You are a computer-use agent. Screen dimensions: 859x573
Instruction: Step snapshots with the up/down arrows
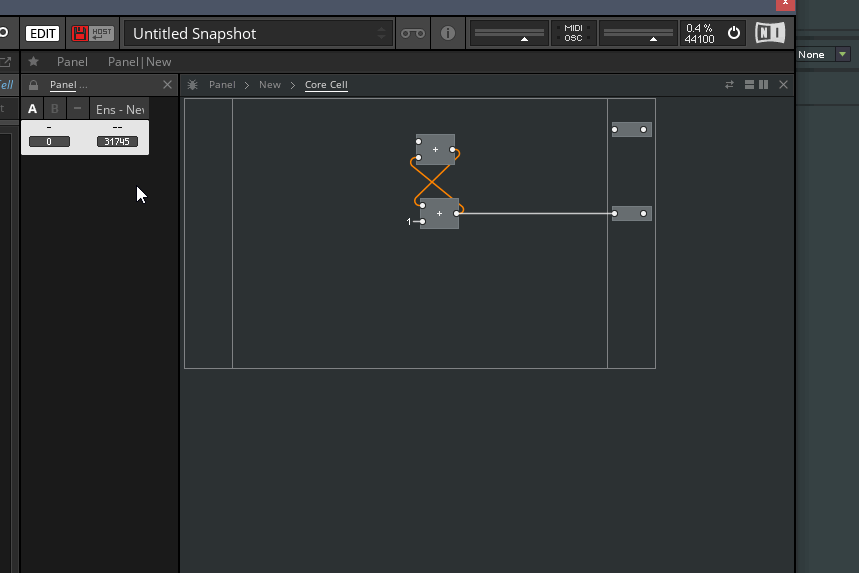pyautogui.click(x=381, y=33)
